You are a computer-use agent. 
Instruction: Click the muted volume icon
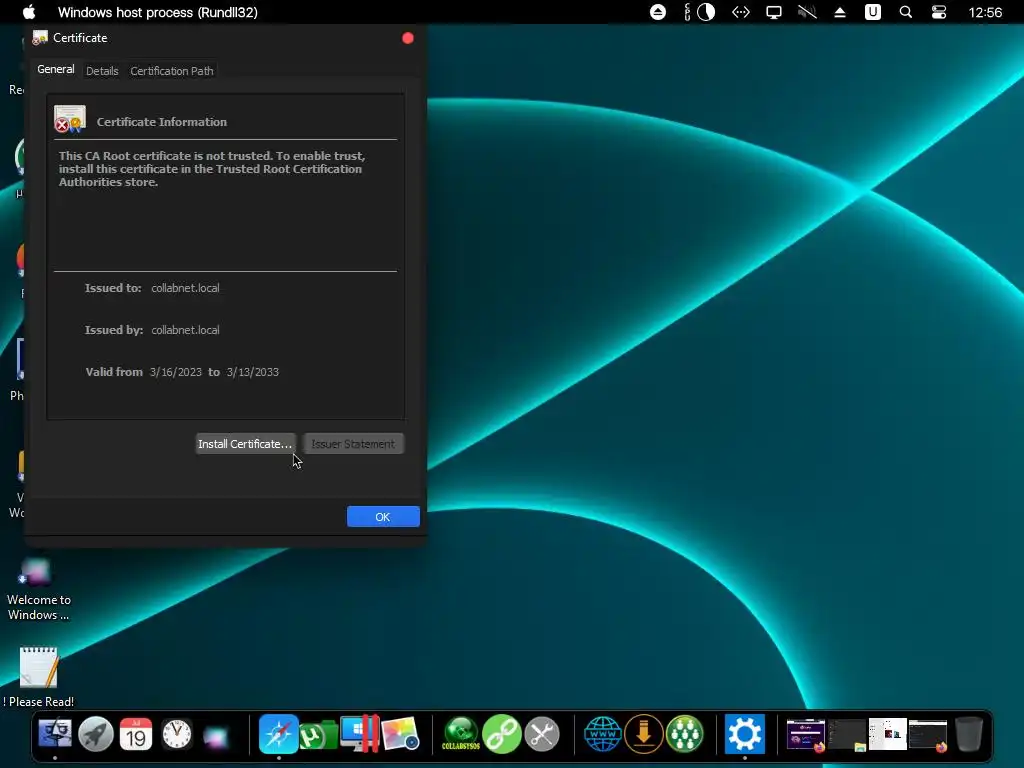pos(807,12)
